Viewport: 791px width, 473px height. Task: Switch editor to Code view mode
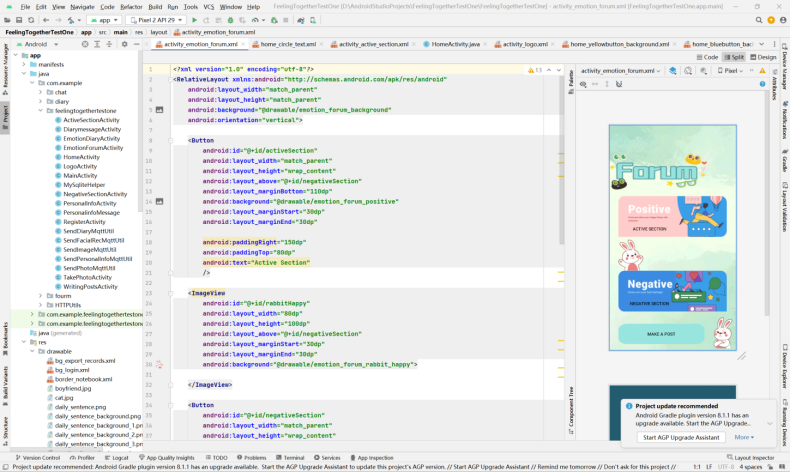coord(707,57)
